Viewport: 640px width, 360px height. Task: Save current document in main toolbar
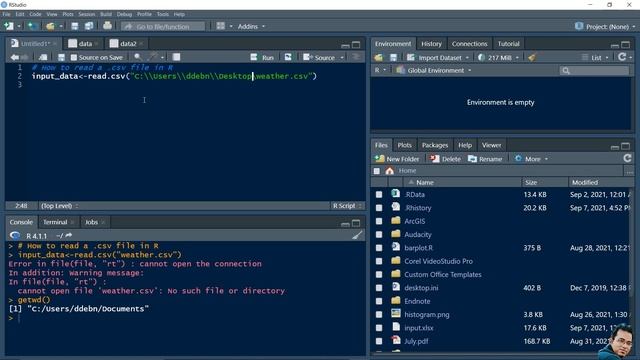coord(75,26)
